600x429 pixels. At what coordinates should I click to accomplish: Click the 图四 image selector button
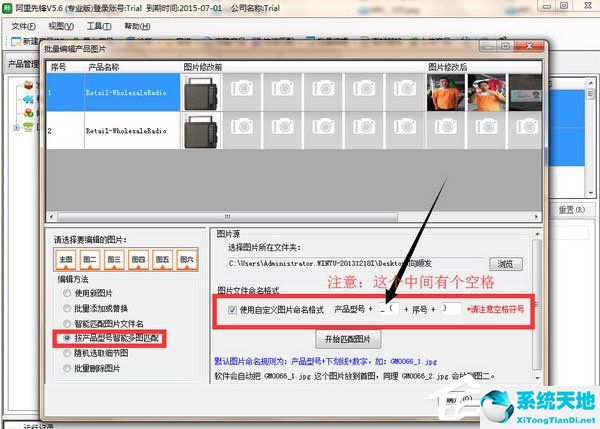[x=138, y=260]
